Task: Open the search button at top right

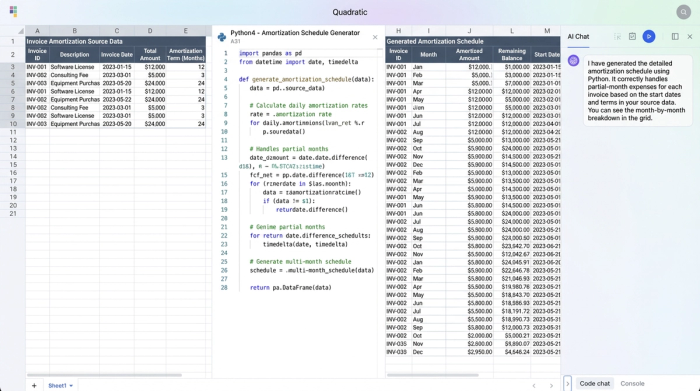Action: click(683, 12)
